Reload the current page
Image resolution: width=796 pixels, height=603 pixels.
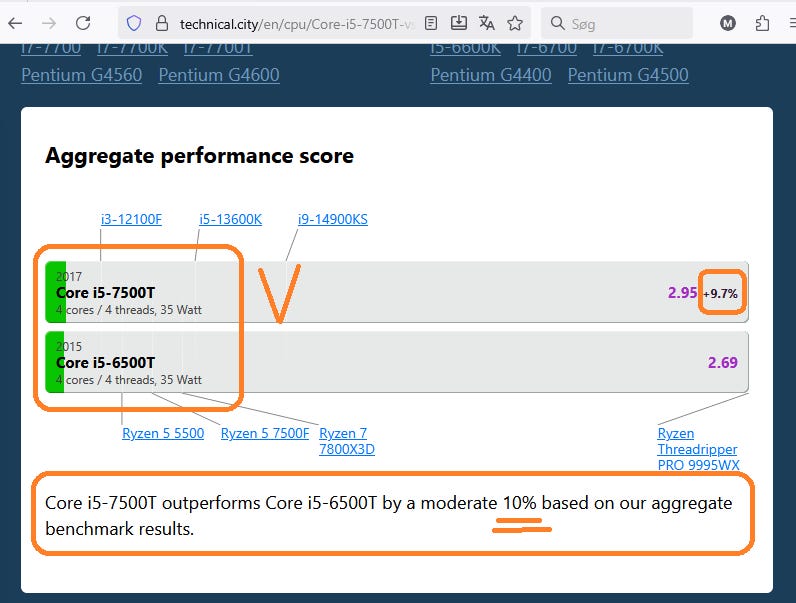coord(83,23)
